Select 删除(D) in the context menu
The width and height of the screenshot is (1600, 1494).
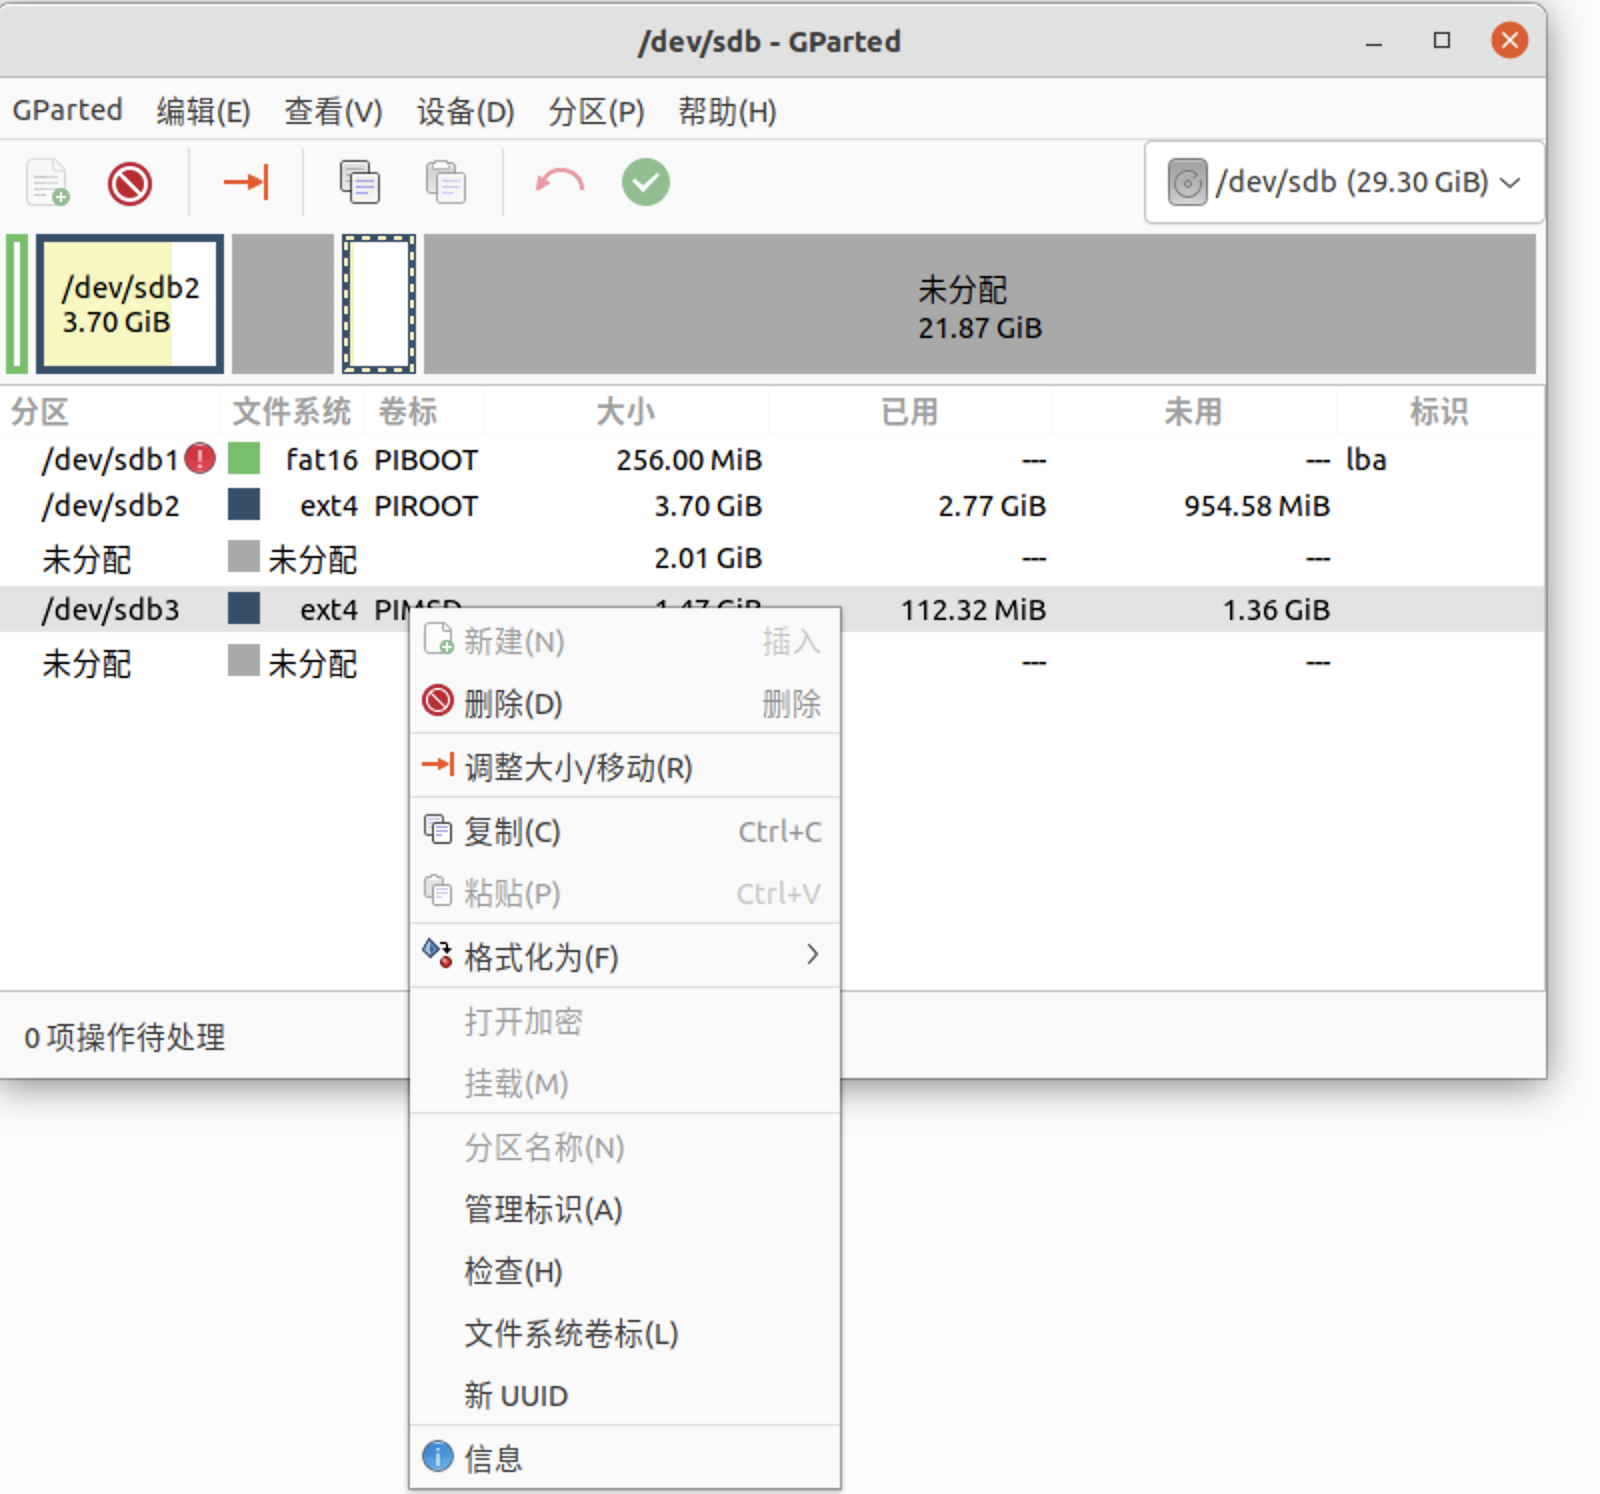(x=513, y=704)
